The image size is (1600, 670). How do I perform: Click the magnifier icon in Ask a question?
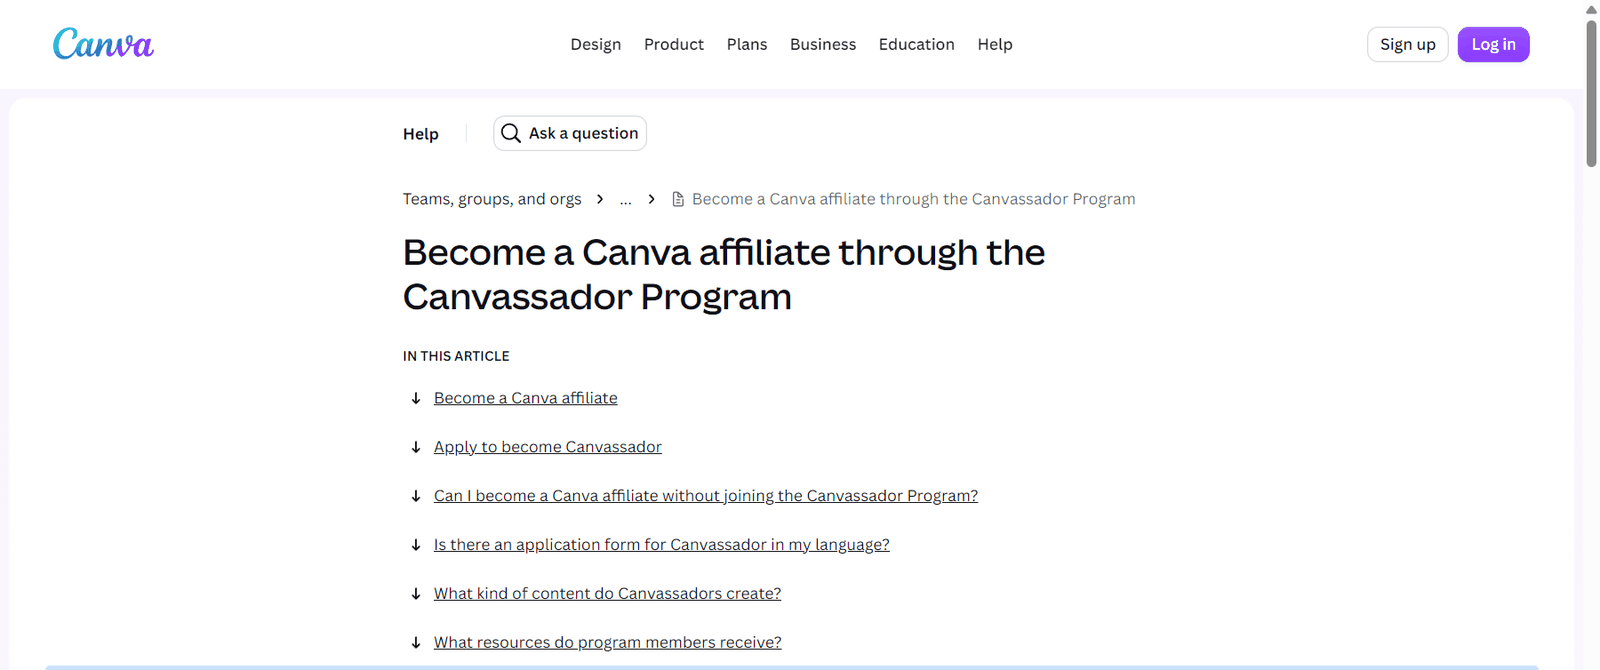pos(511,133)
